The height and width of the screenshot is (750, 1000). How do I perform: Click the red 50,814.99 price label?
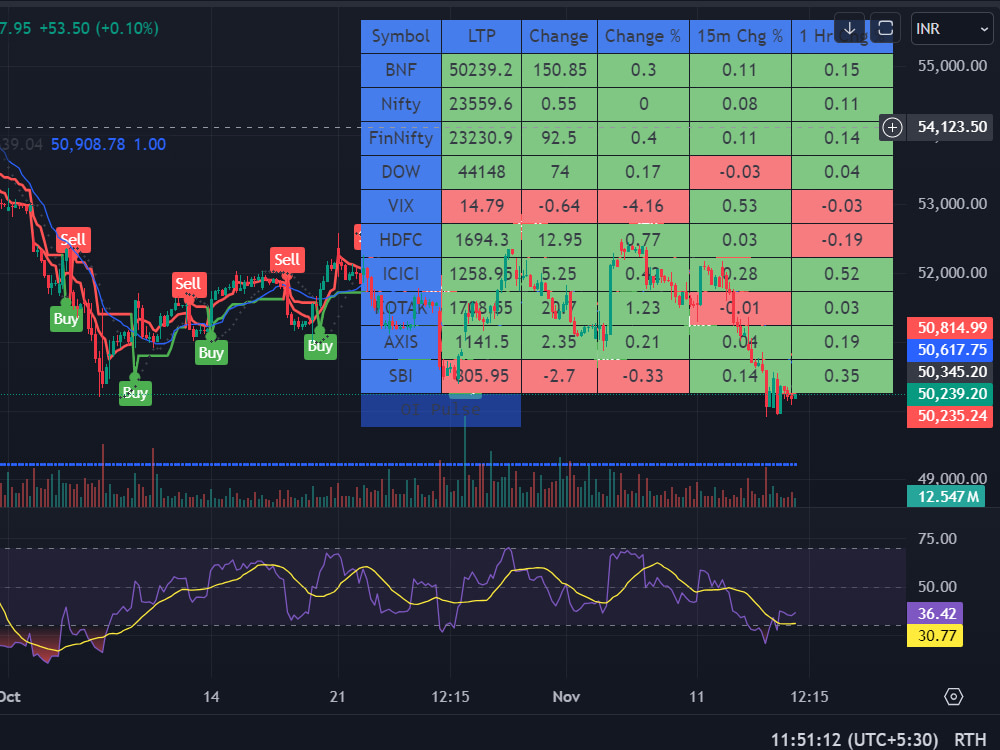pos(950,328)
